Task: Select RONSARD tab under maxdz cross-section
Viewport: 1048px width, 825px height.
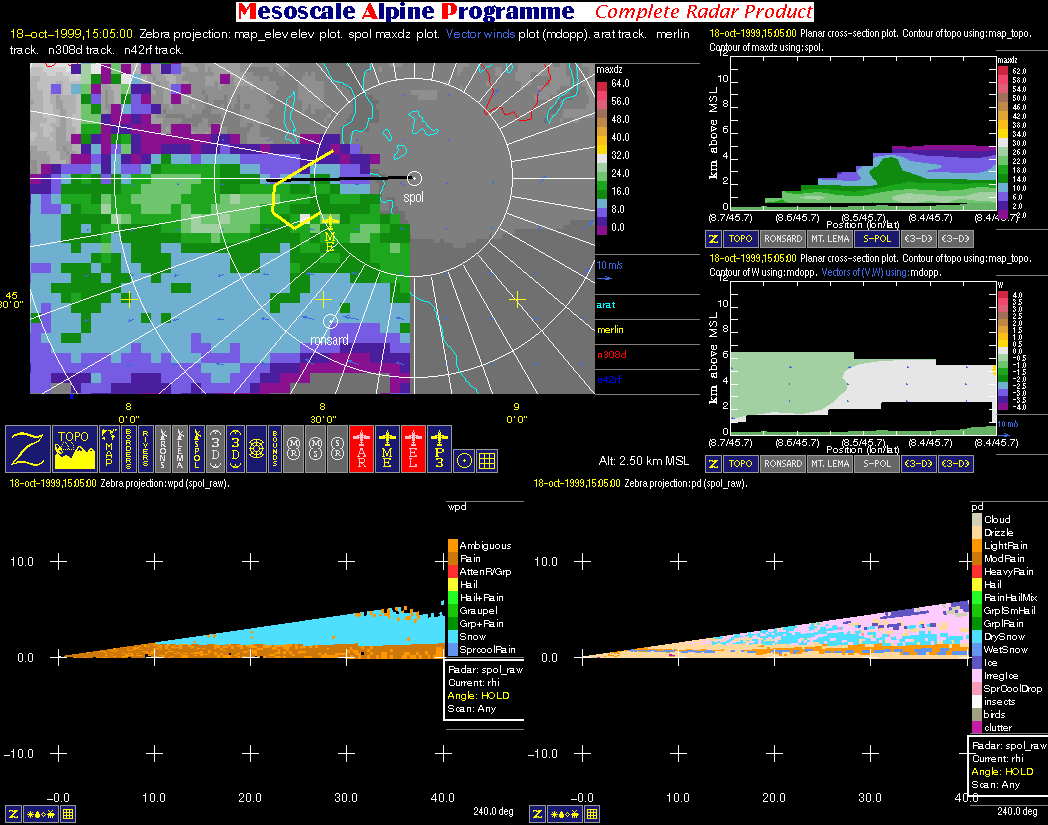Action: [x=781, y=239]
